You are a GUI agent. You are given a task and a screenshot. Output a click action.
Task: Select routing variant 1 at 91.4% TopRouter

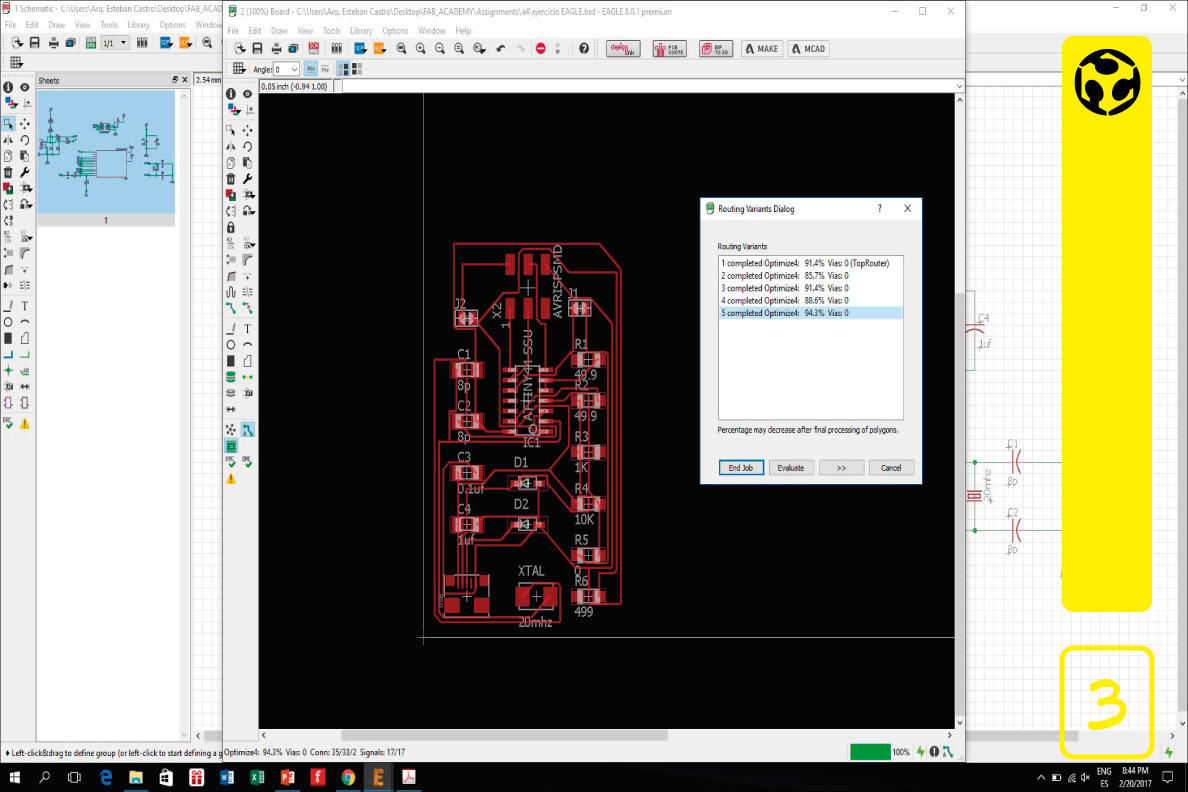click(810, 263)
